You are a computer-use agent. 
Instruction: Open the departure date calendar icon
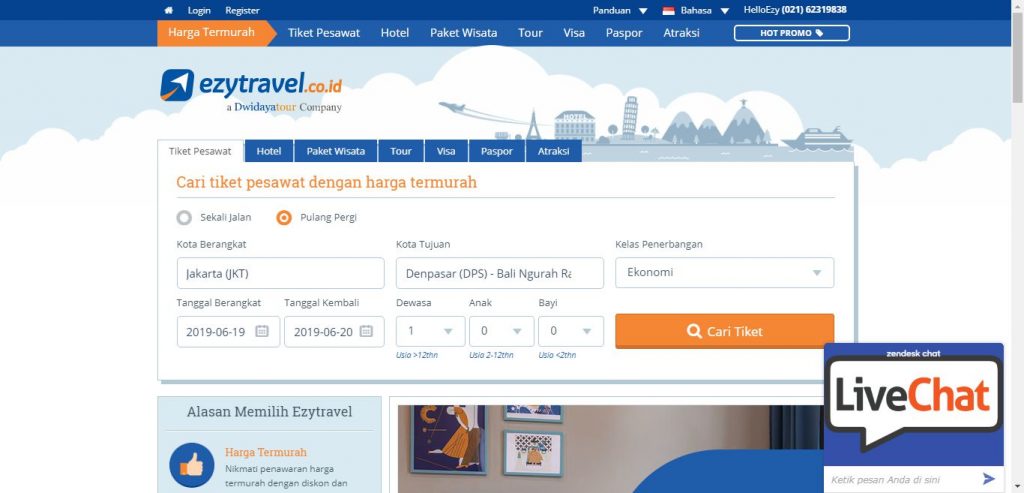pos(262,331)
